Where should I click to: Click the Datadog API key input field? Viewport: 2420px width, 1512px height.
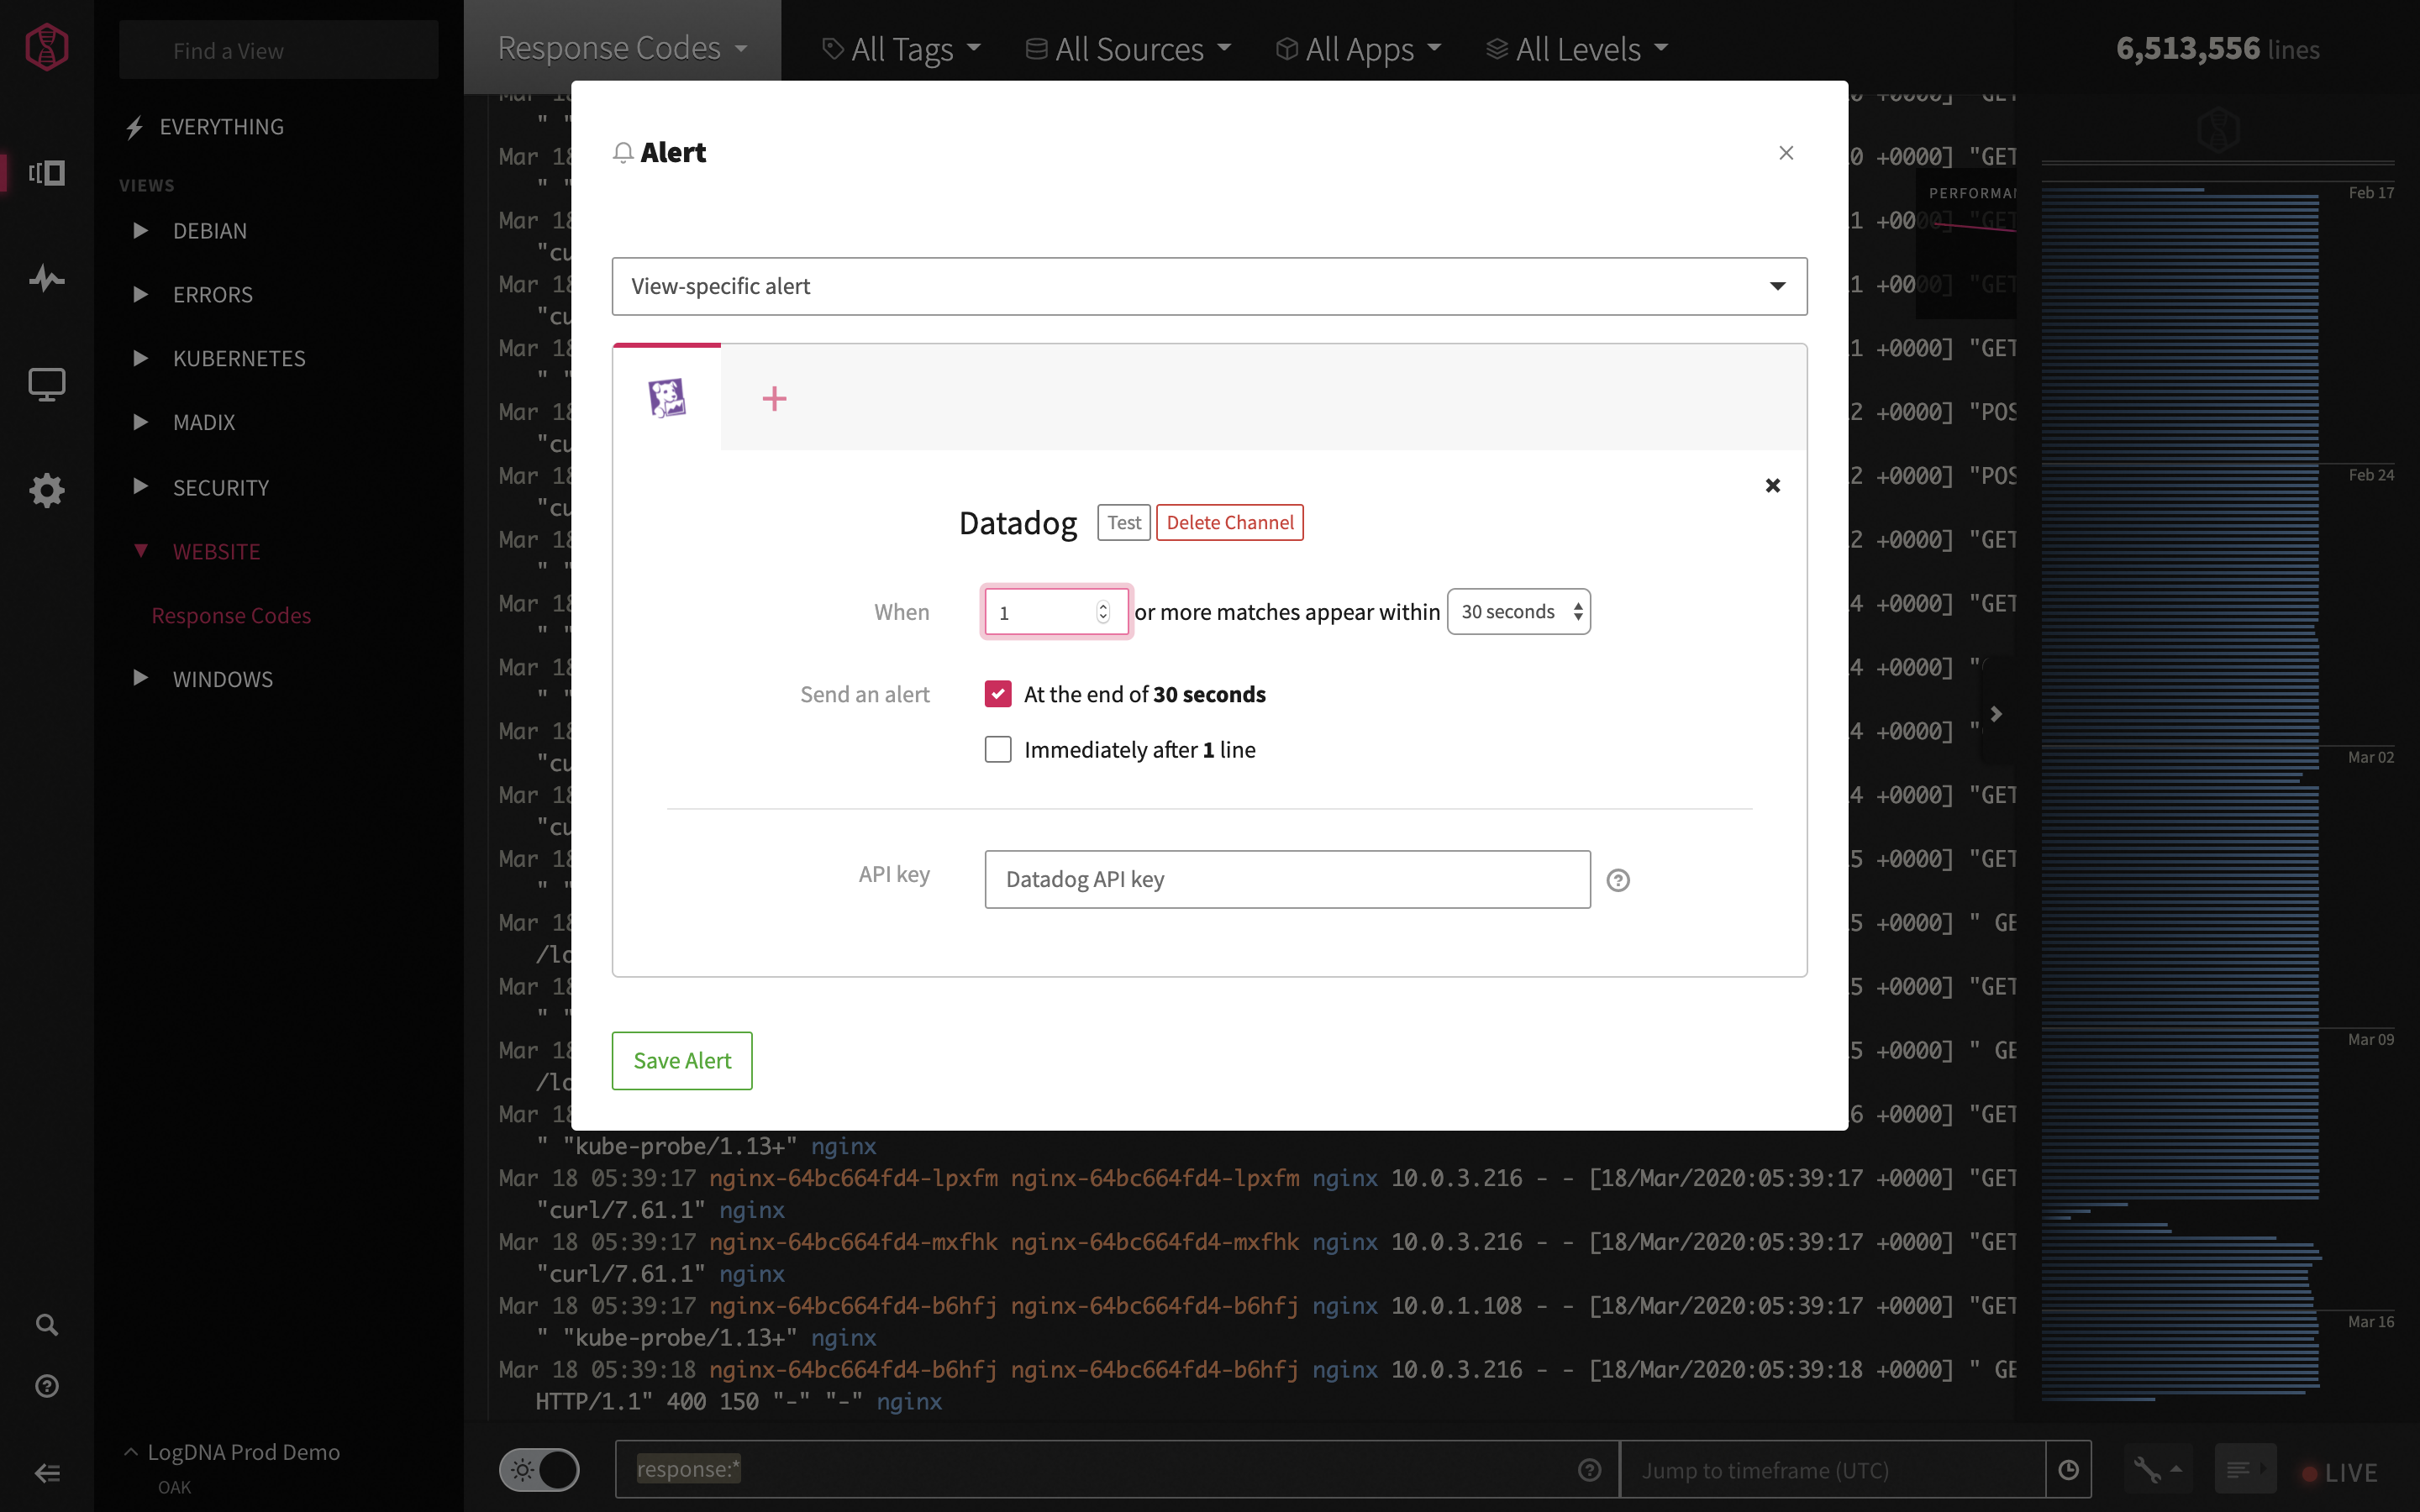1287,879
